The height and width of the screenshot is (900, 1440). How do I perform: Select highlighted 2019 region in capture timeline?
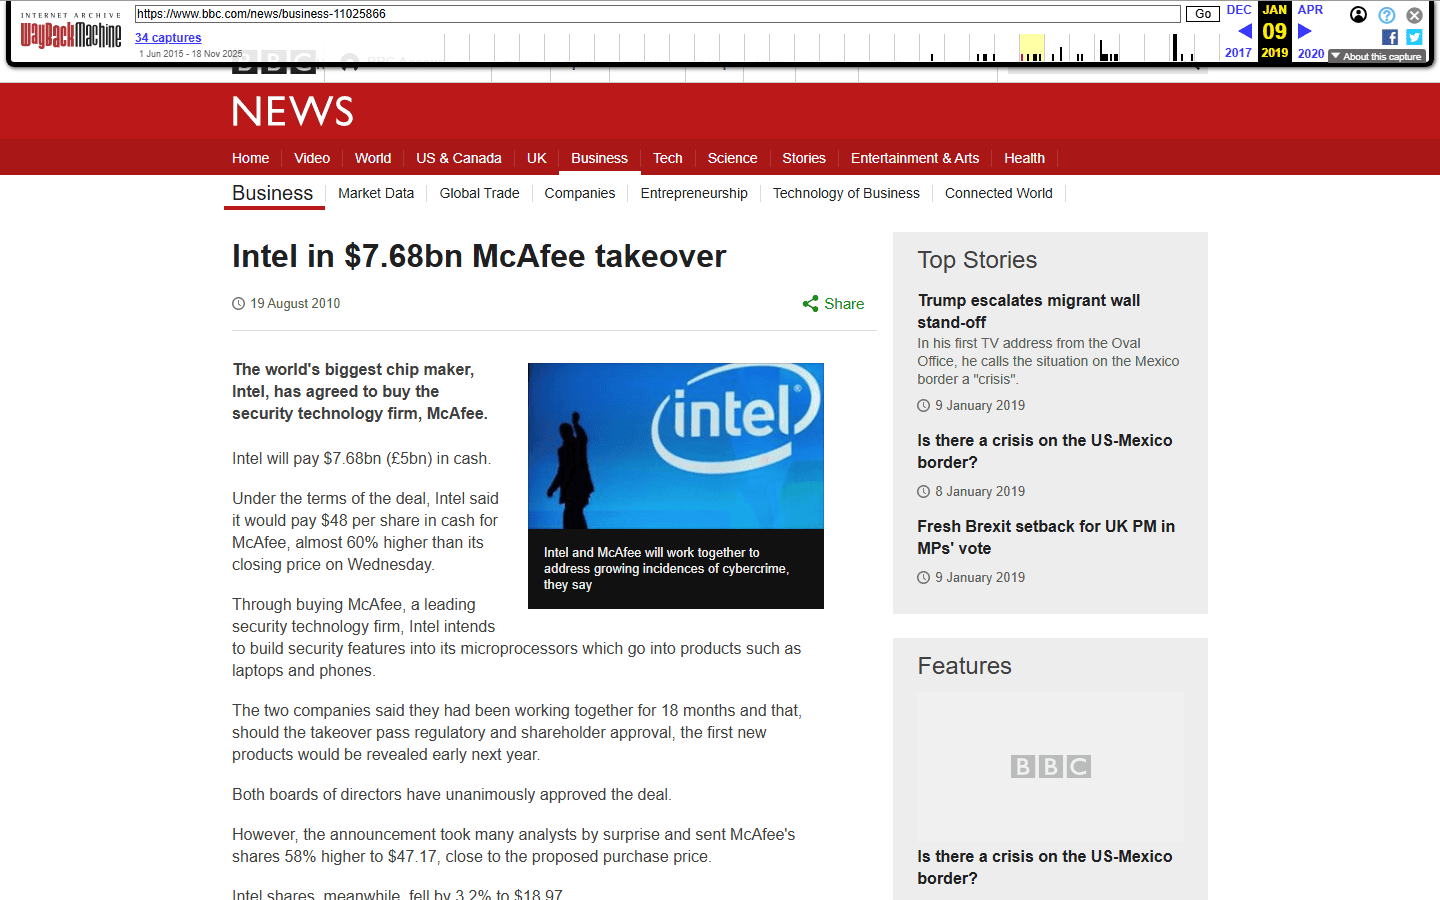coord(1031,47)
